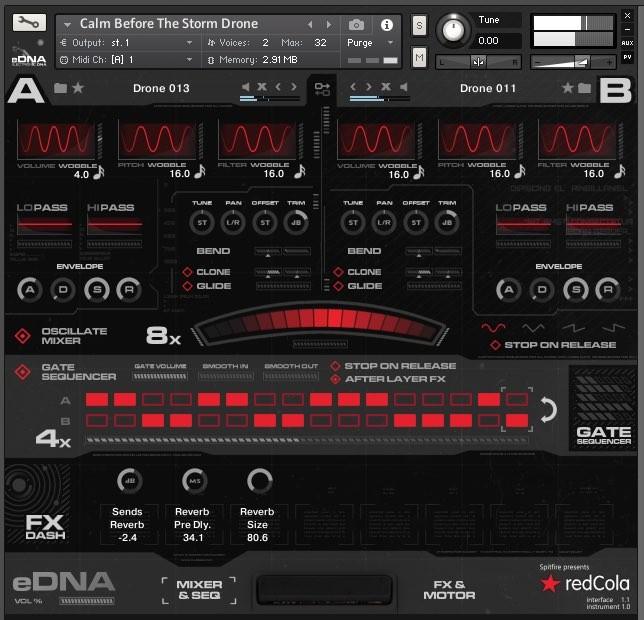The width and height of the screenshot is (644, 620).
Task: Enable Bay B Clone diamond toggle
Action: [x=338, y=272]
